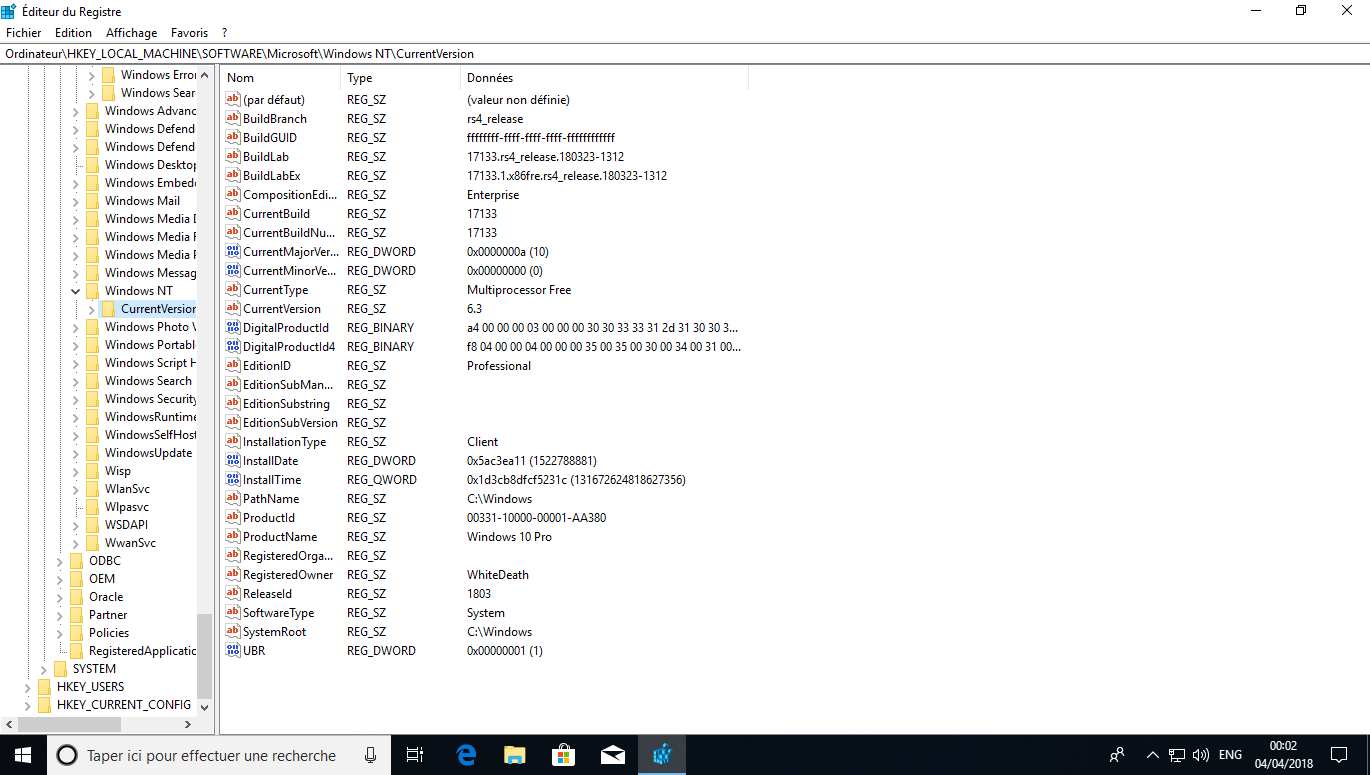Expand the SYSTEM tree node

[x=43, y=669]
